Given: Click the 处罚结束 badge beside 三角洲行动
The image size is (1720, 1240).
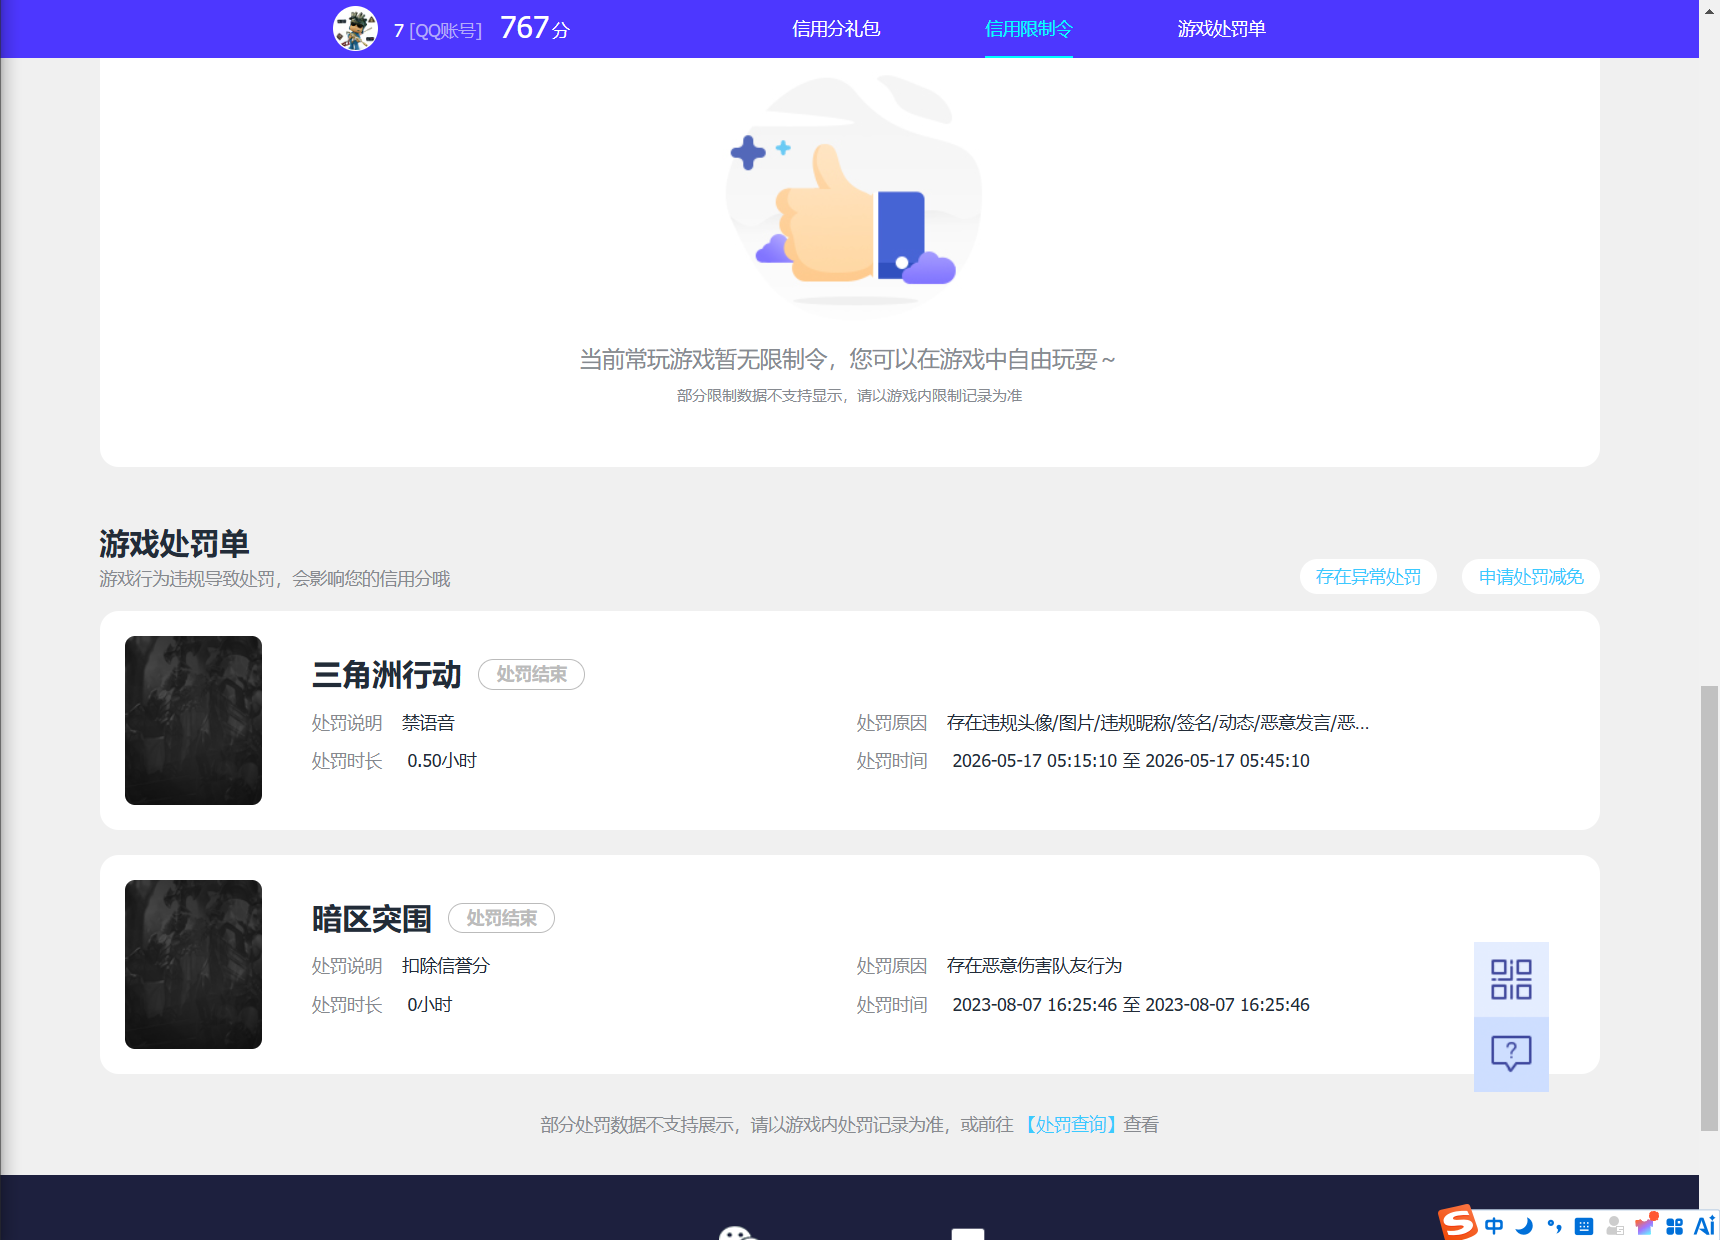Looking at the screenshot, I should point(531,674).
